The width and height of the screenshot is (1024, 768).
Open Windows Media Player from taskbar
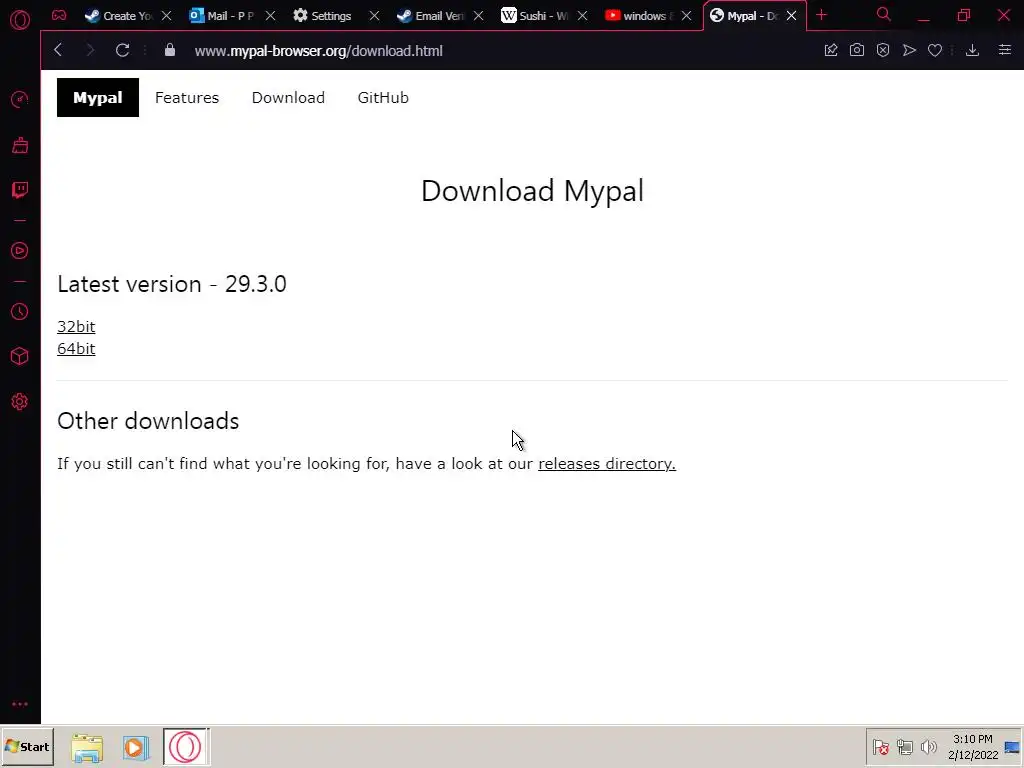click(x=135, y=747)
